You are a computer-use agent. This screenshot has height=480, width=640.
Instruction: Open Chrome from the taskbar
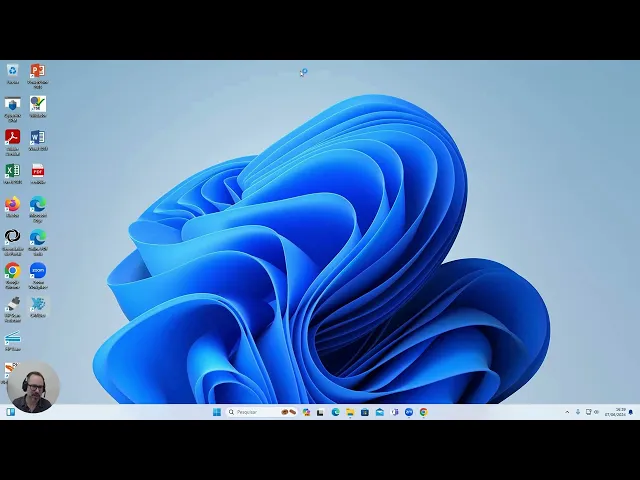tap(424, 412)
